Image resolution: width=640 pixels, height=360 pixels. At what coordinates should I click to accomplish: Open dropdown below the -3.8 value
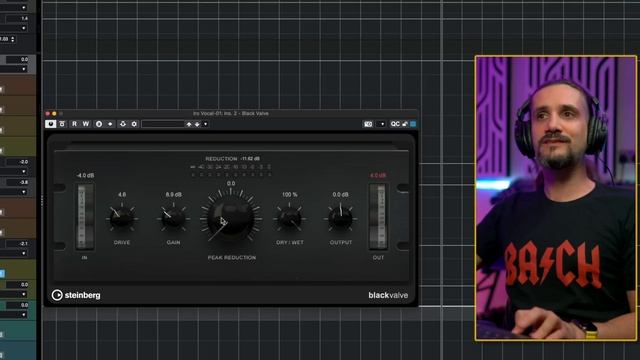coord(23,192)
